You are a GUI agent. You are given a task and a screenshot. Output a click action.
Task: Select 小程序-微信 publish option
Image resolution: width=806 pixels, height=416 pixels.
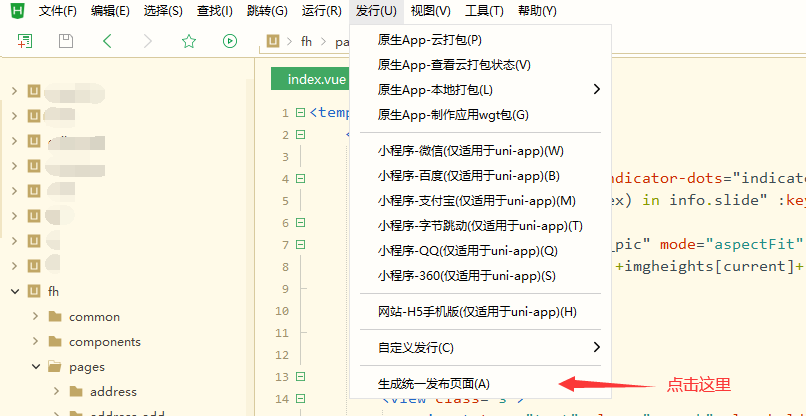click(x=470, y=151)
